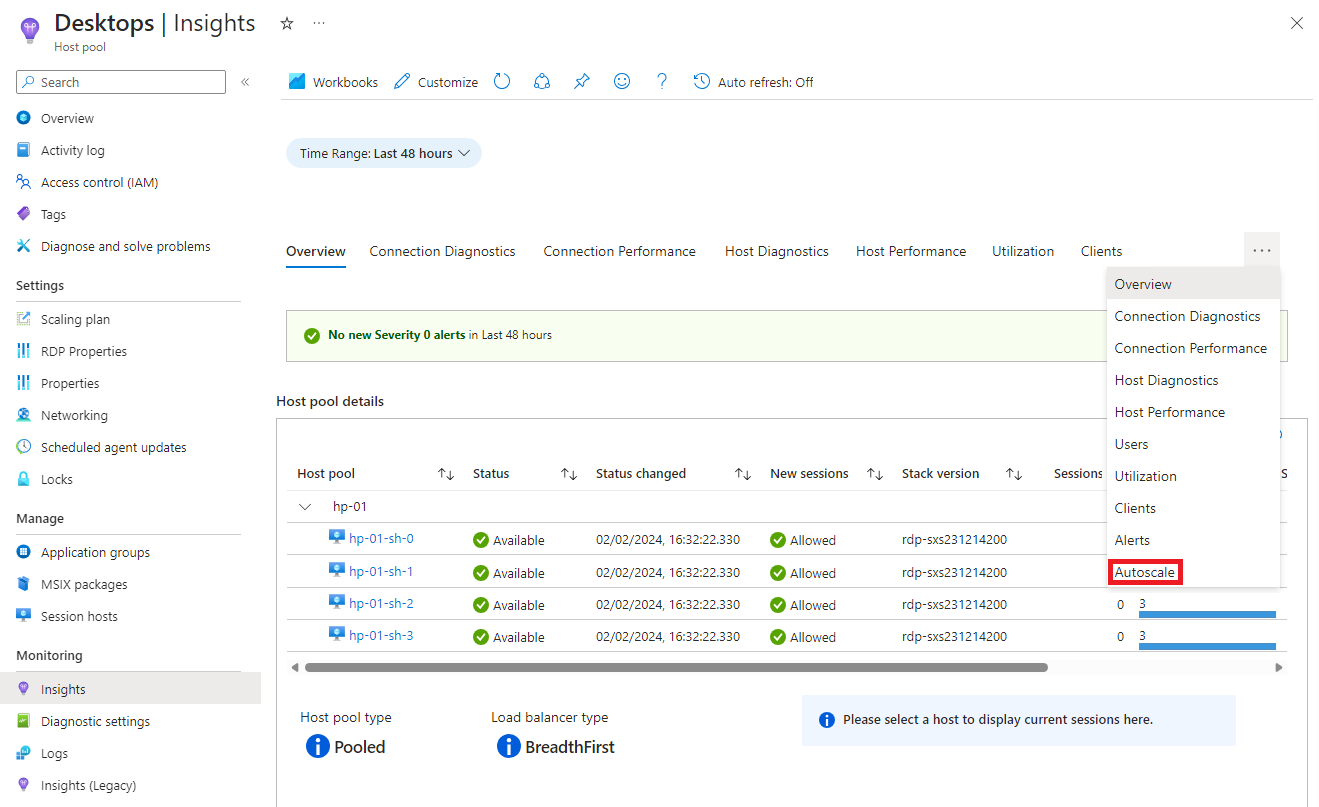Open the Time Range dropdown
This screenshot has width=1319, height=807.
click(x=384, y=154)
